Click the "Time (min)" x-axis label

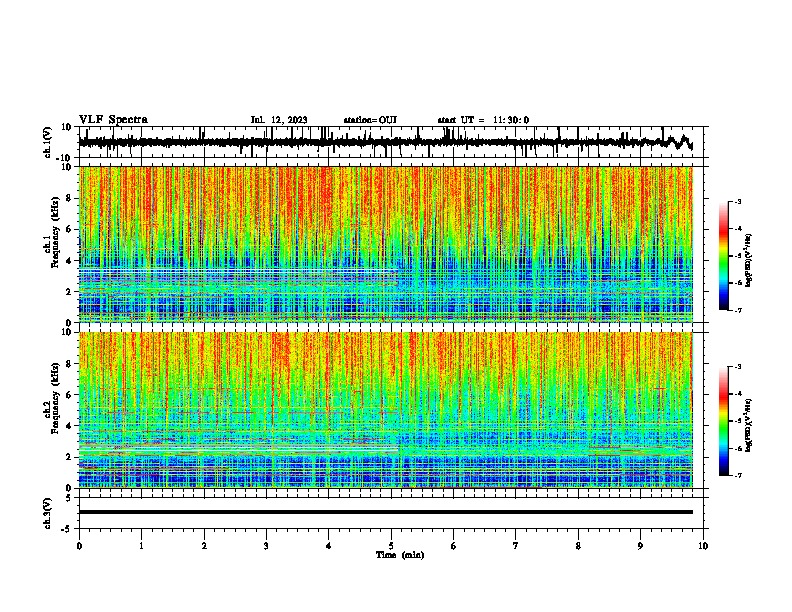click(x=400, y=555)
